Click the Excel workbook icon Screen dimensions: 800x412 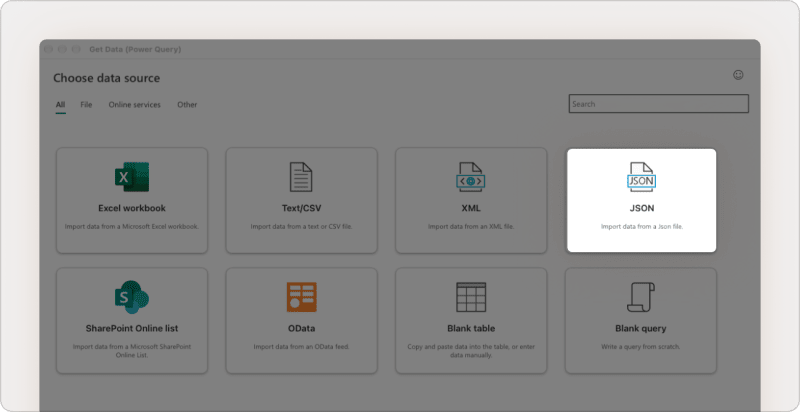[132, 177]
